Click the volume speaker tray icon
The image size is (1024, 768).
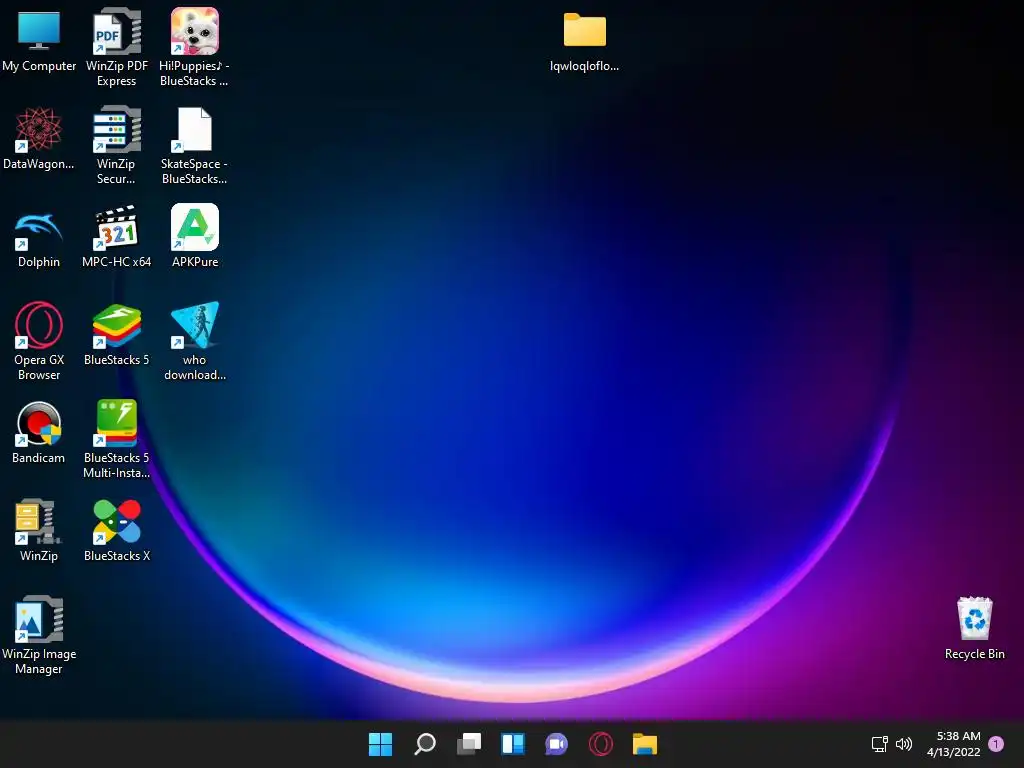pyautogui.click(x=904, y=744)
